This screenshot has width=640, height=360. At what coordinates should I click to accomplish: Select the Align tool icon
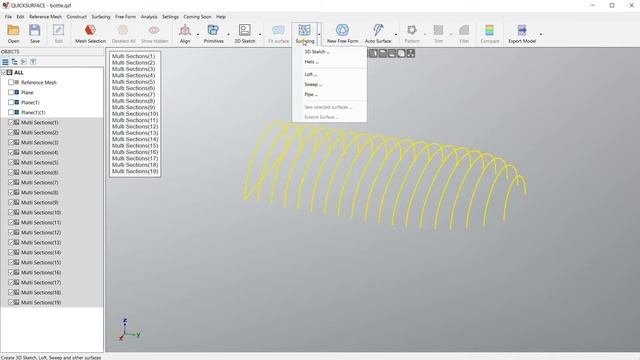185,30
